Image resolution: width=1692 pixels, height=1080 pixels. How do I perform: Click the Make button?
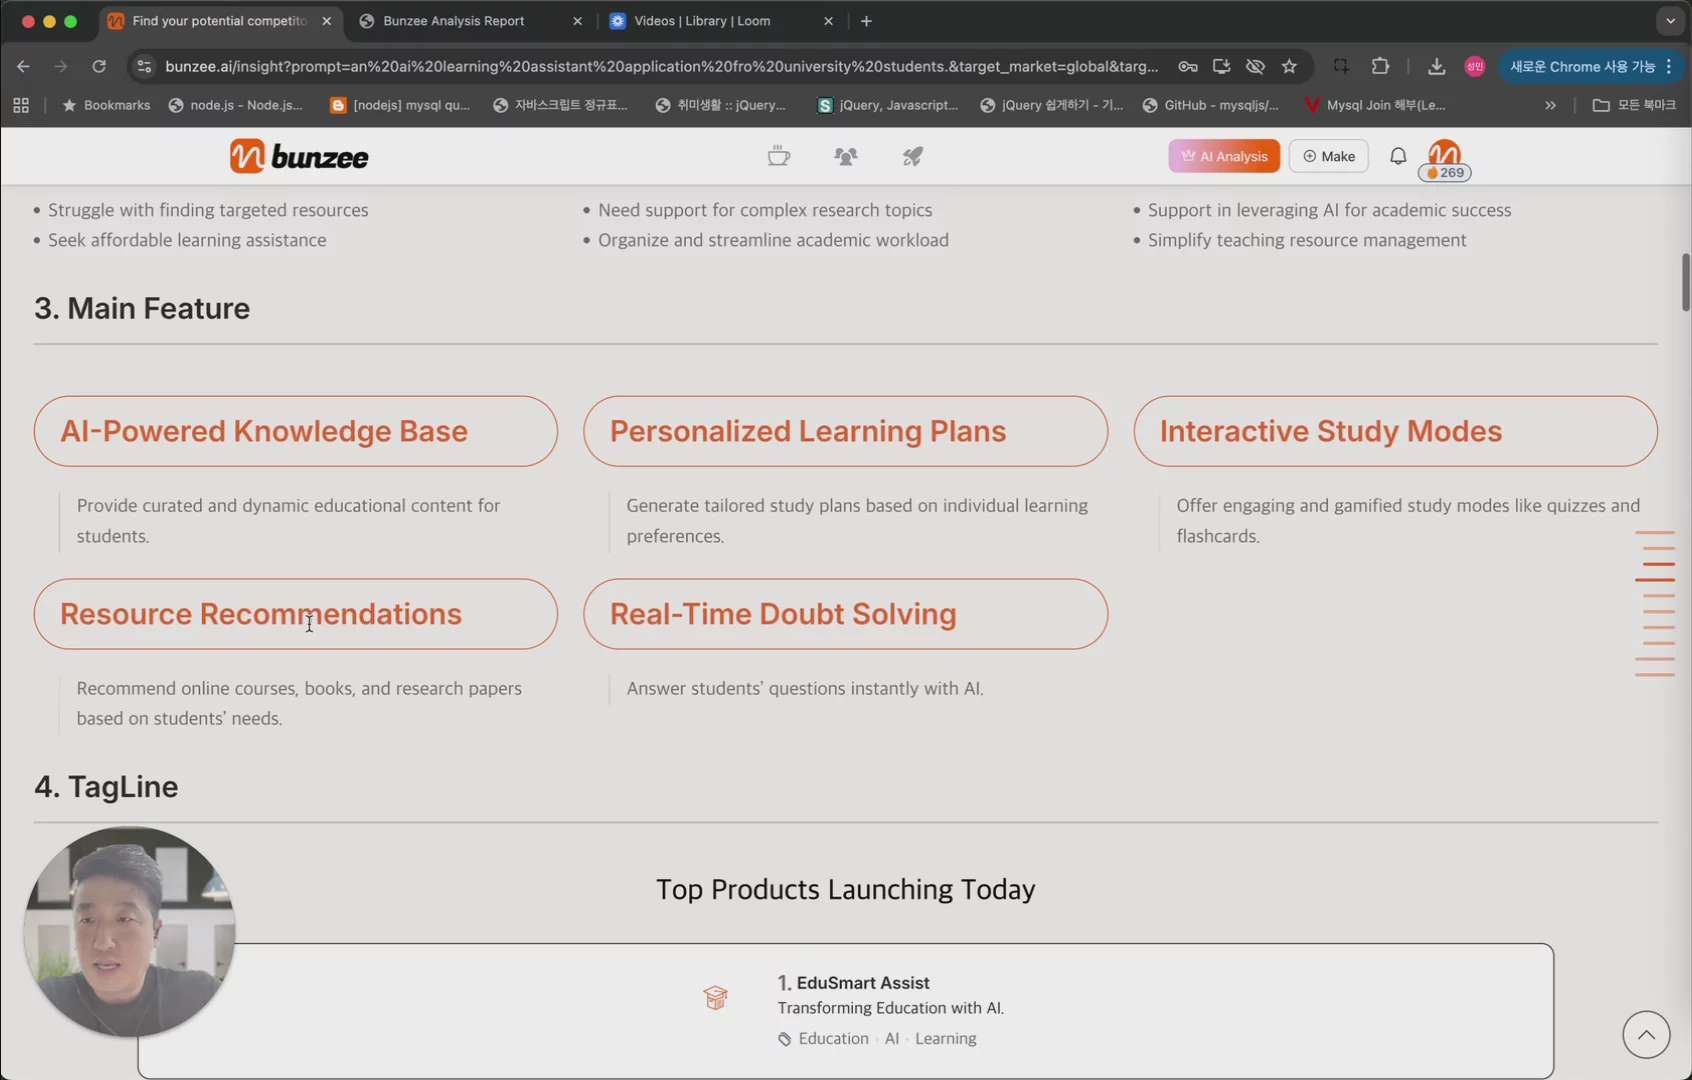pyautogui.click(x=1328, y=156)
